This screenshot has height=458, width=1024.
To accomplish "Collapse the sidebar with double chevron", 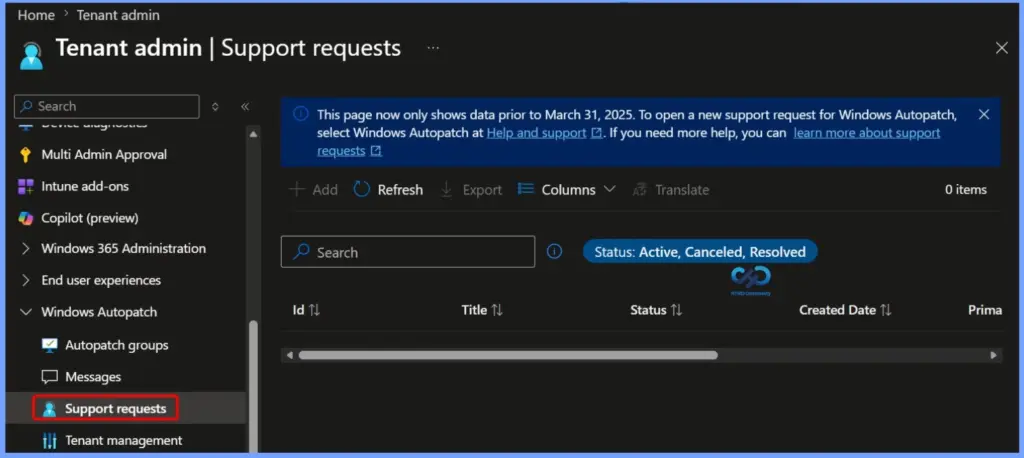I will point(245,106).
